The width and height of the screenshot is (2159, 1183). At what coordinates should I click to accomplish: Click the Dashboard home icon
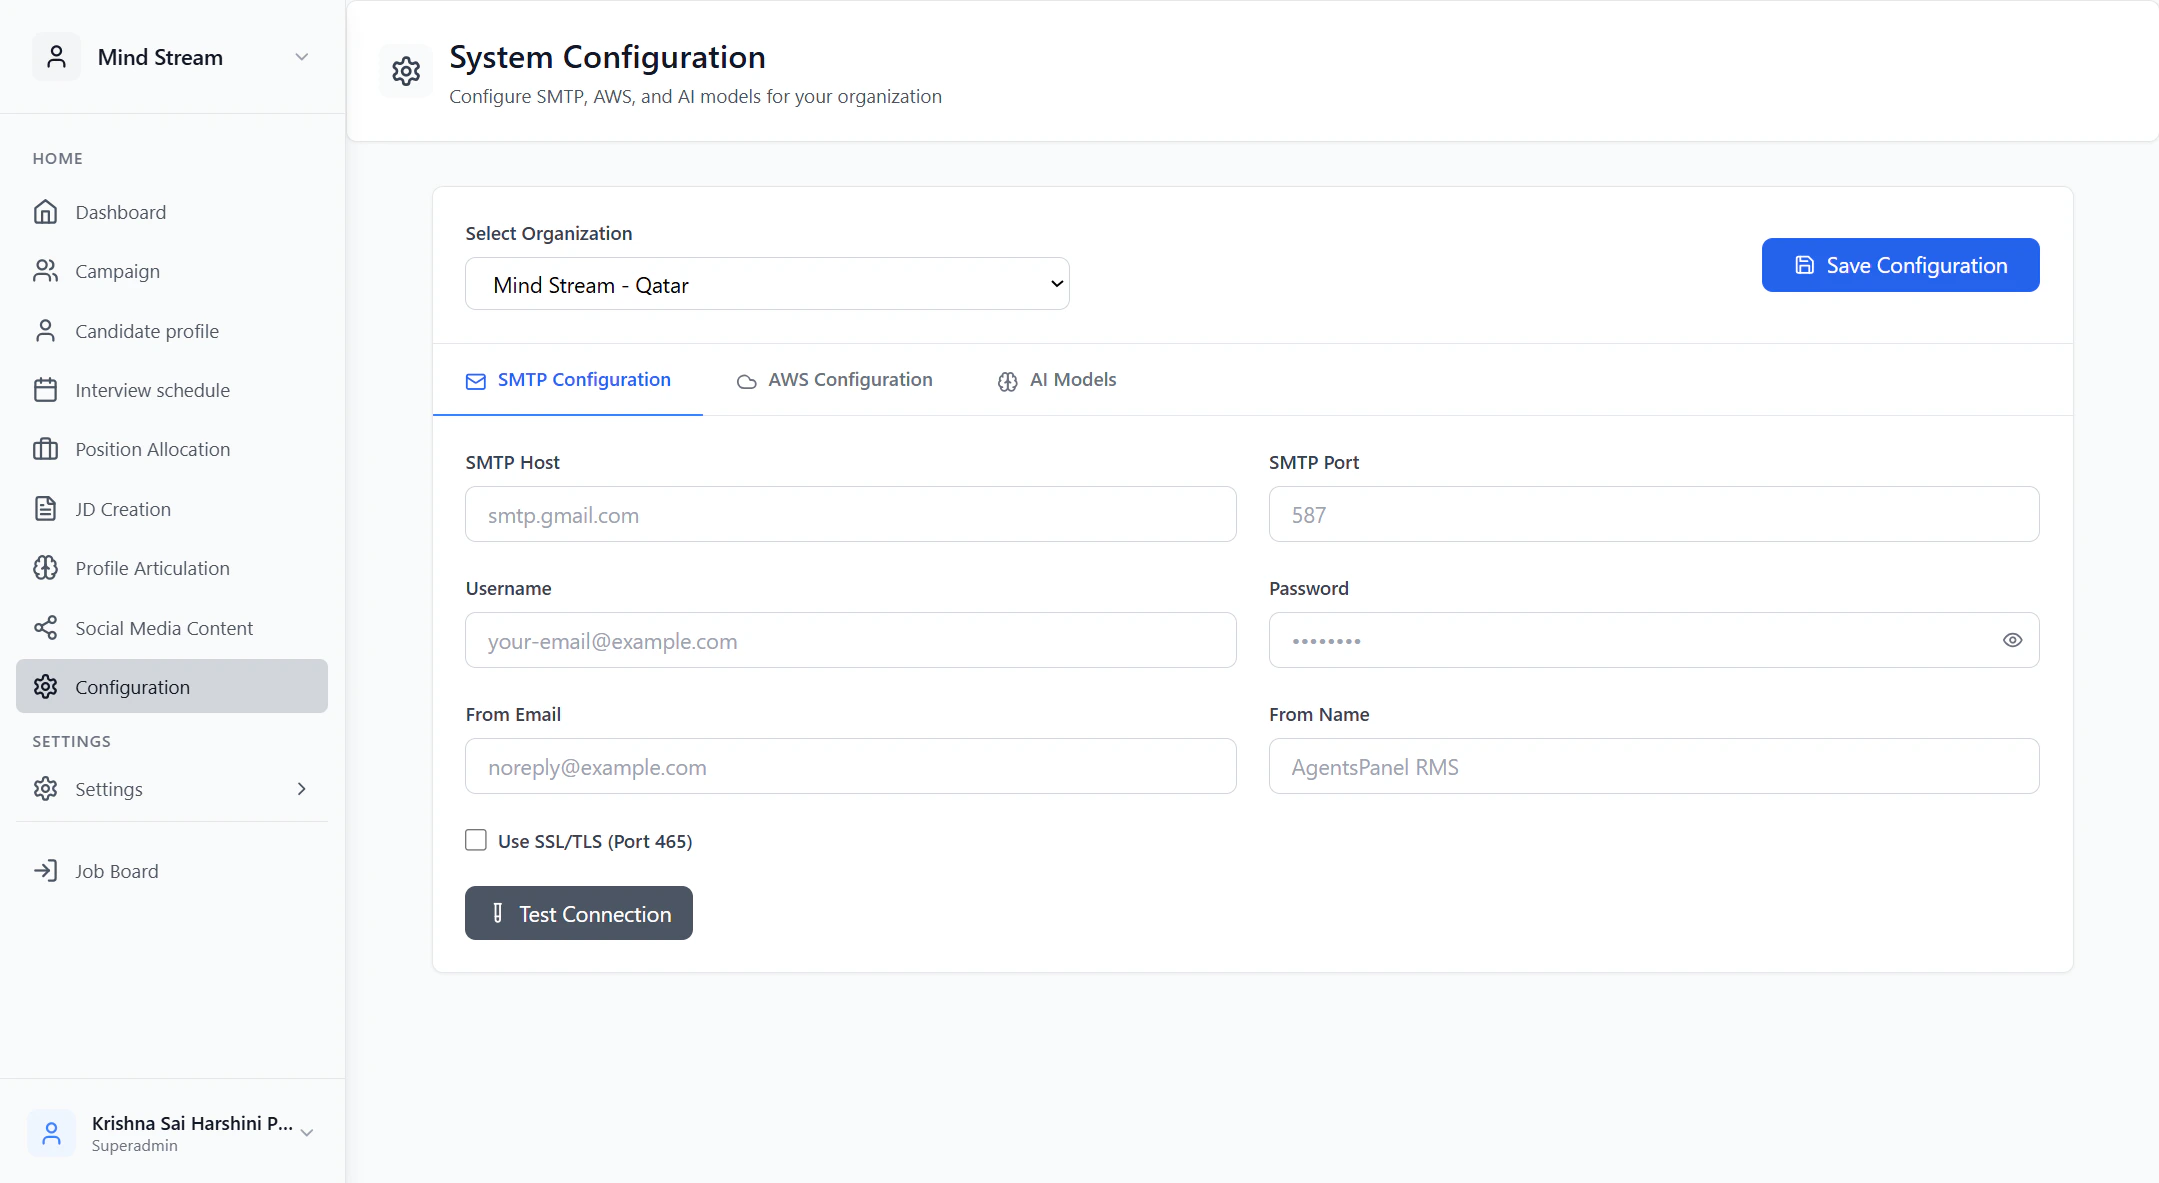(45, 212)
